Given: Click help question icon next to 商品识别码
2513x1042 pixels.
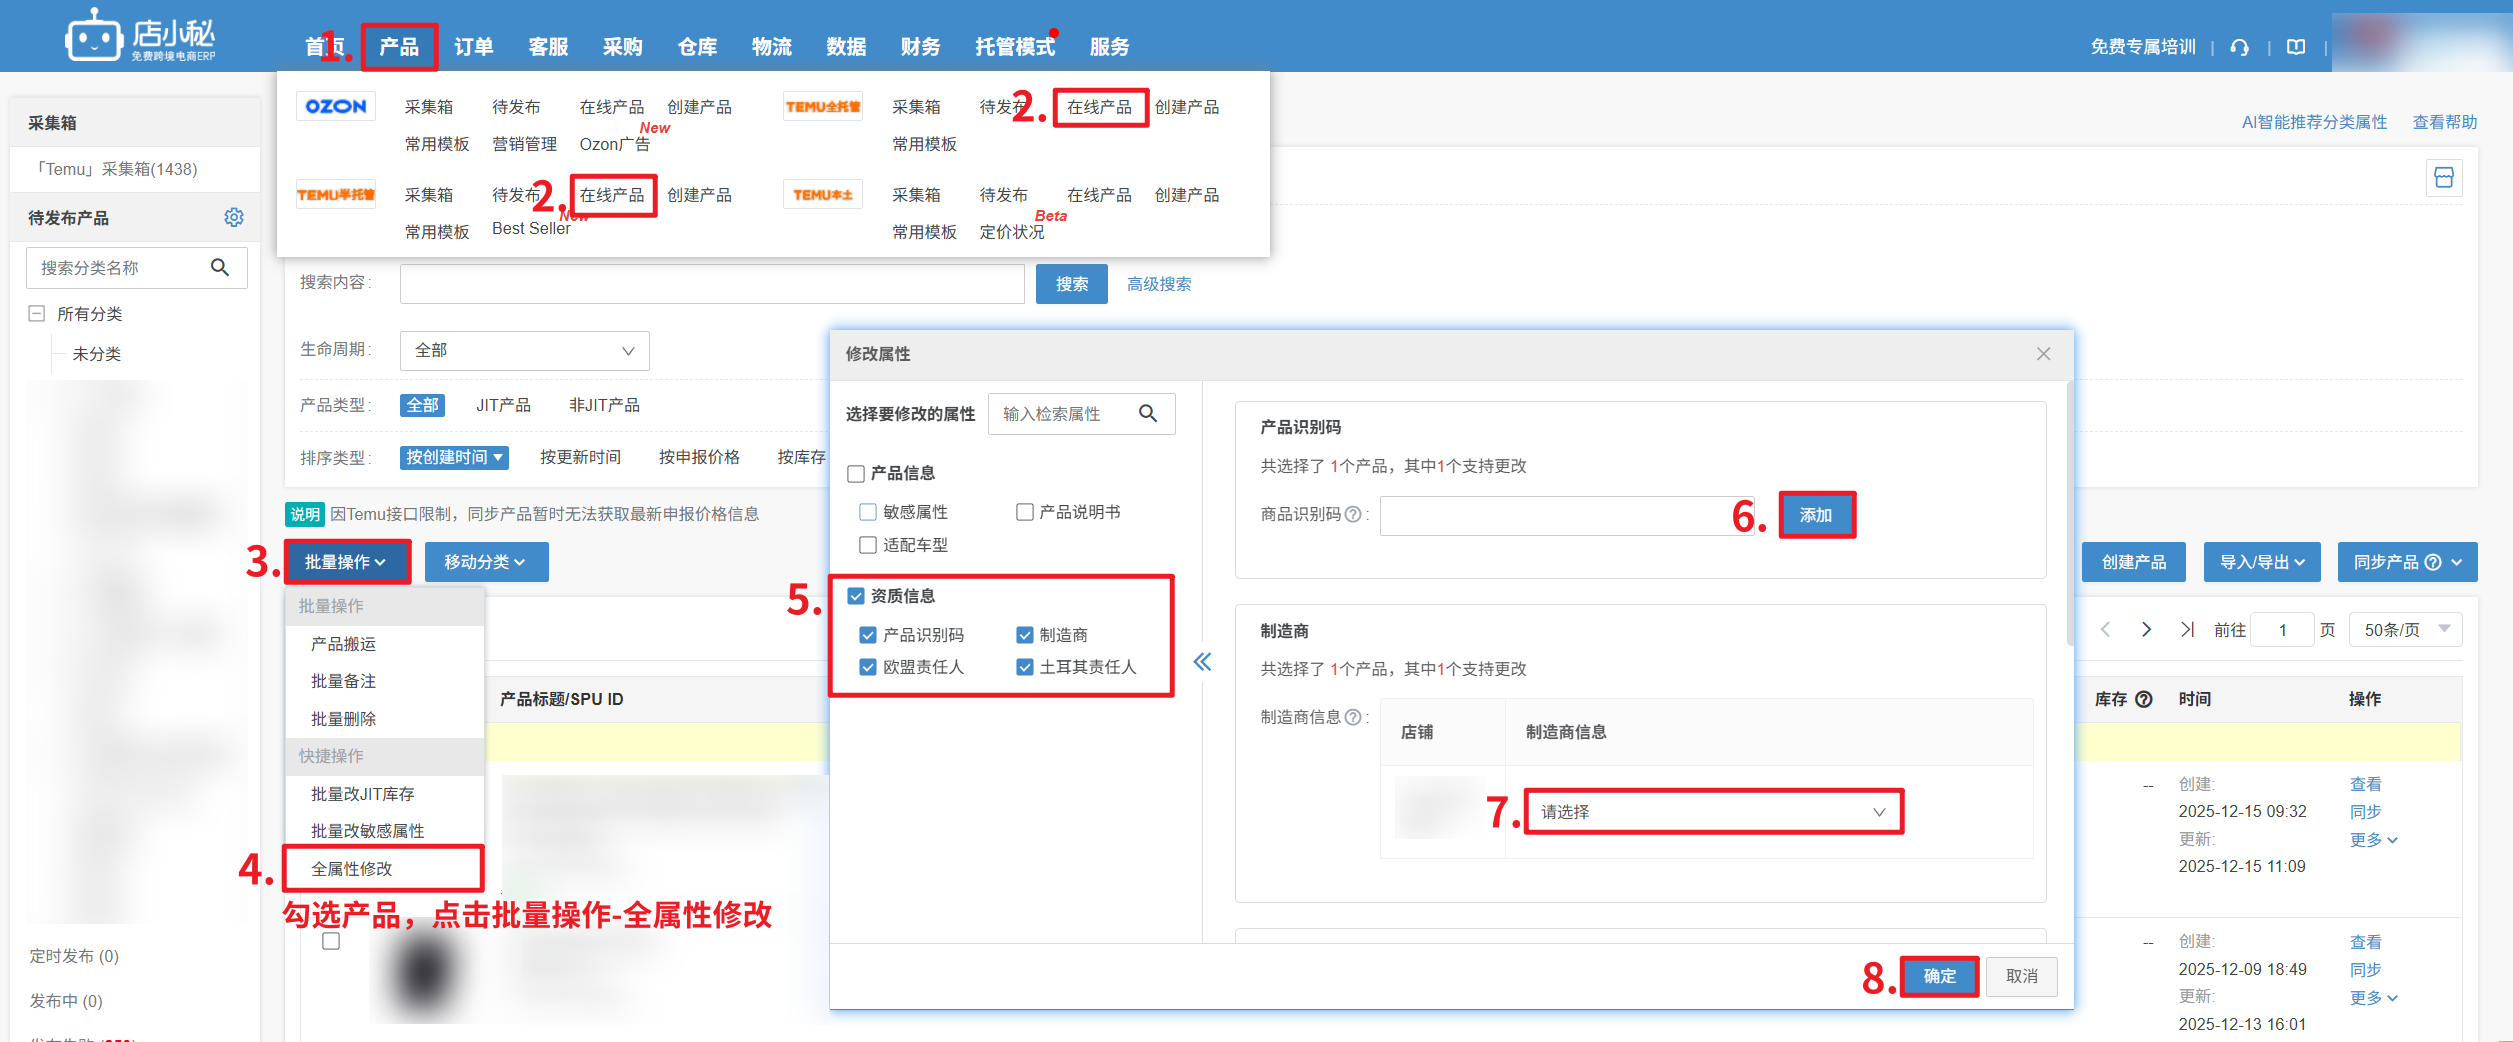Looking at the screenshot, I should click(x=1353, y=515).
